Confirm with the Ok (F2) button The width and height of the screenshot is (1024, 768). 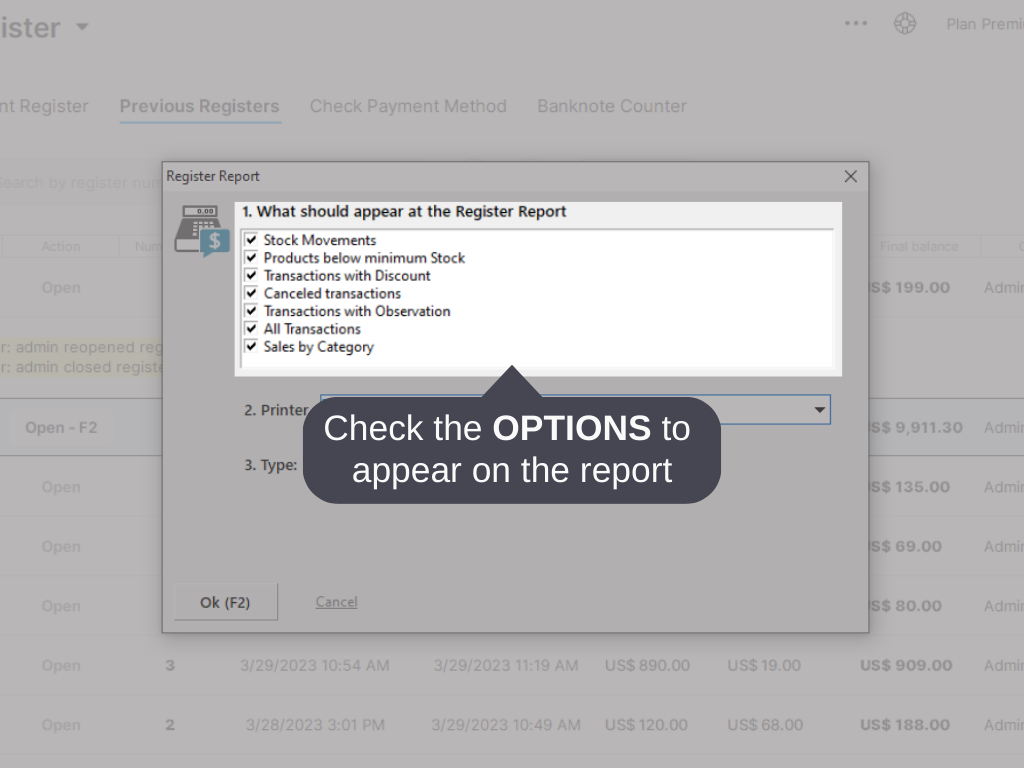pyautogui.click(x=225, y=602)
